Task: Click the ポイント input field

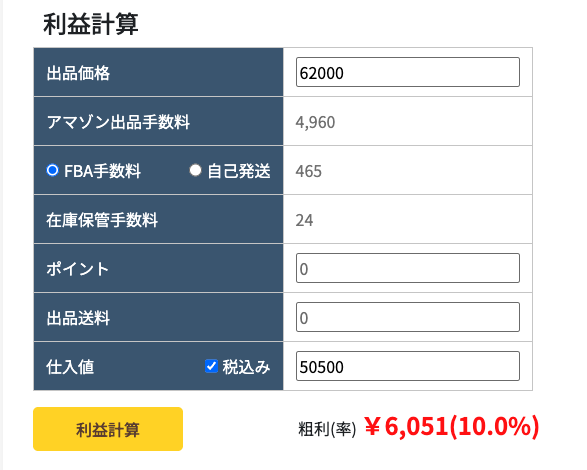Action: coord(408,268)
